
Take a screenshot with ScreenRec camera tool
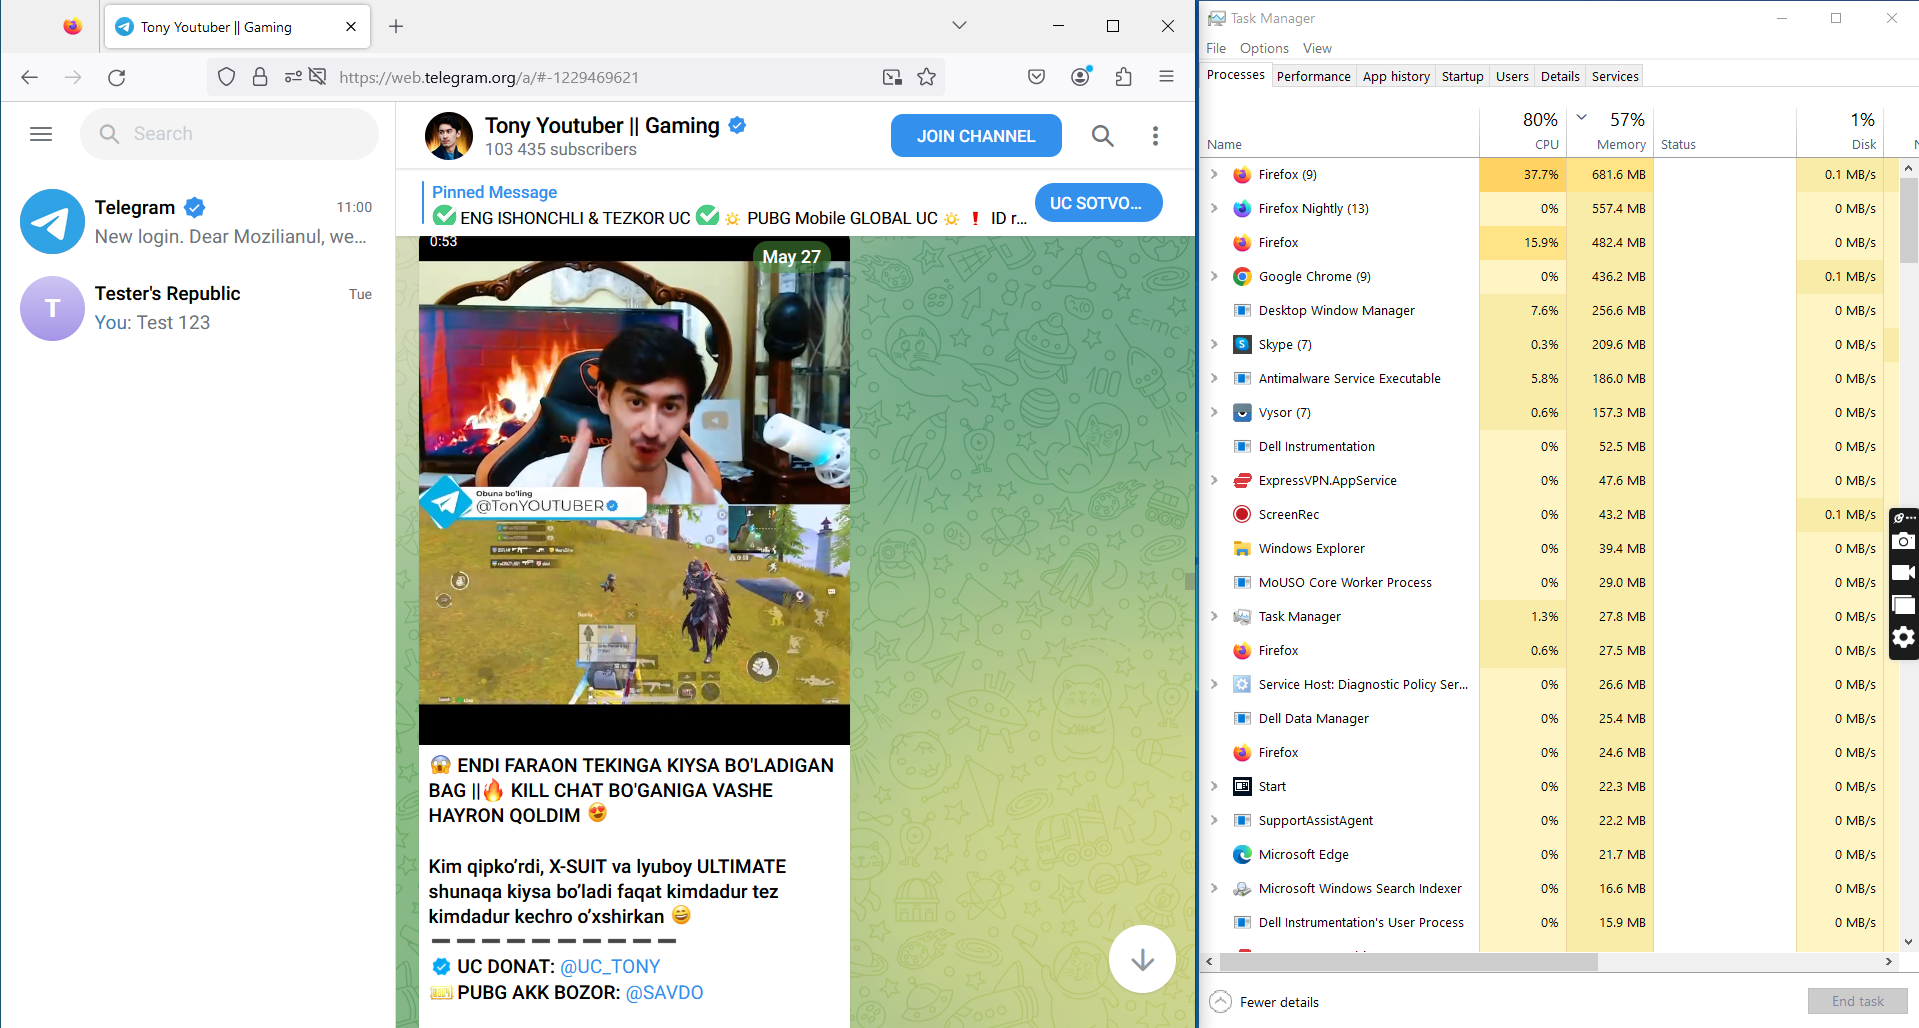[x=1903, y=541]
